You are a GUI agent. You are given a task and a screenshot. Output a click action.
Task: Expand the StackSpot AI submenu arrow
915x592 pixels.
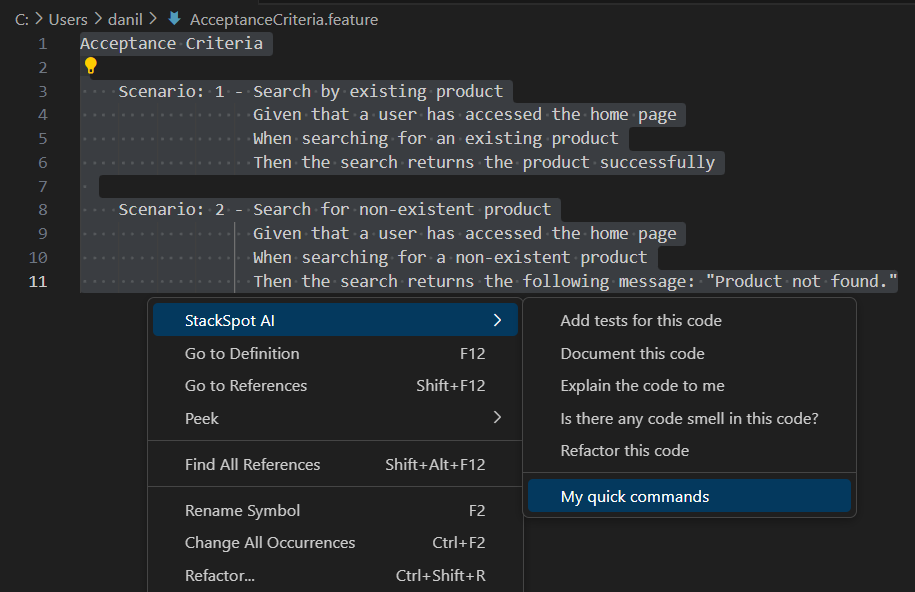(x=497, y=320)
